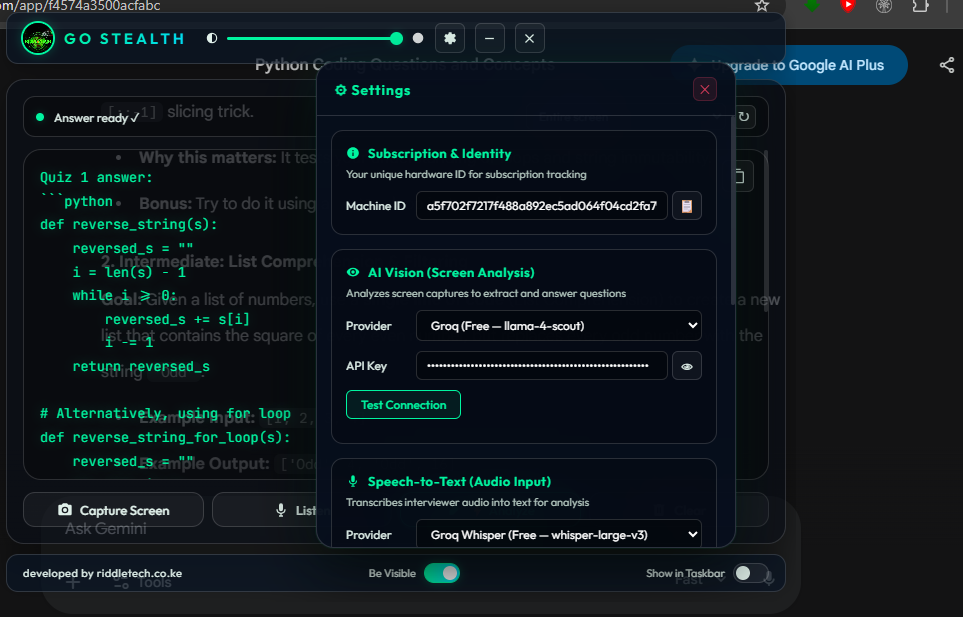Click the opacity slider handle
The width and height of the screenshot is (963, 617).
tap(397, 39)
